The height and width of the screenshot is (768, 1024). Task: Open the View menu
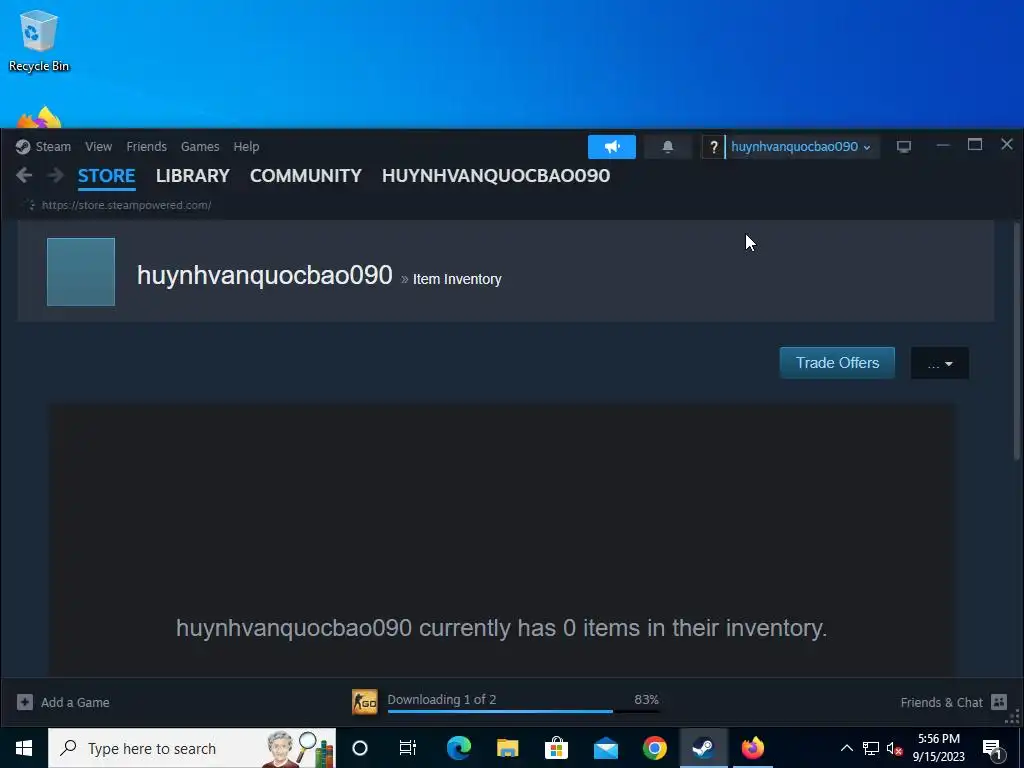(x=98, y=147)
